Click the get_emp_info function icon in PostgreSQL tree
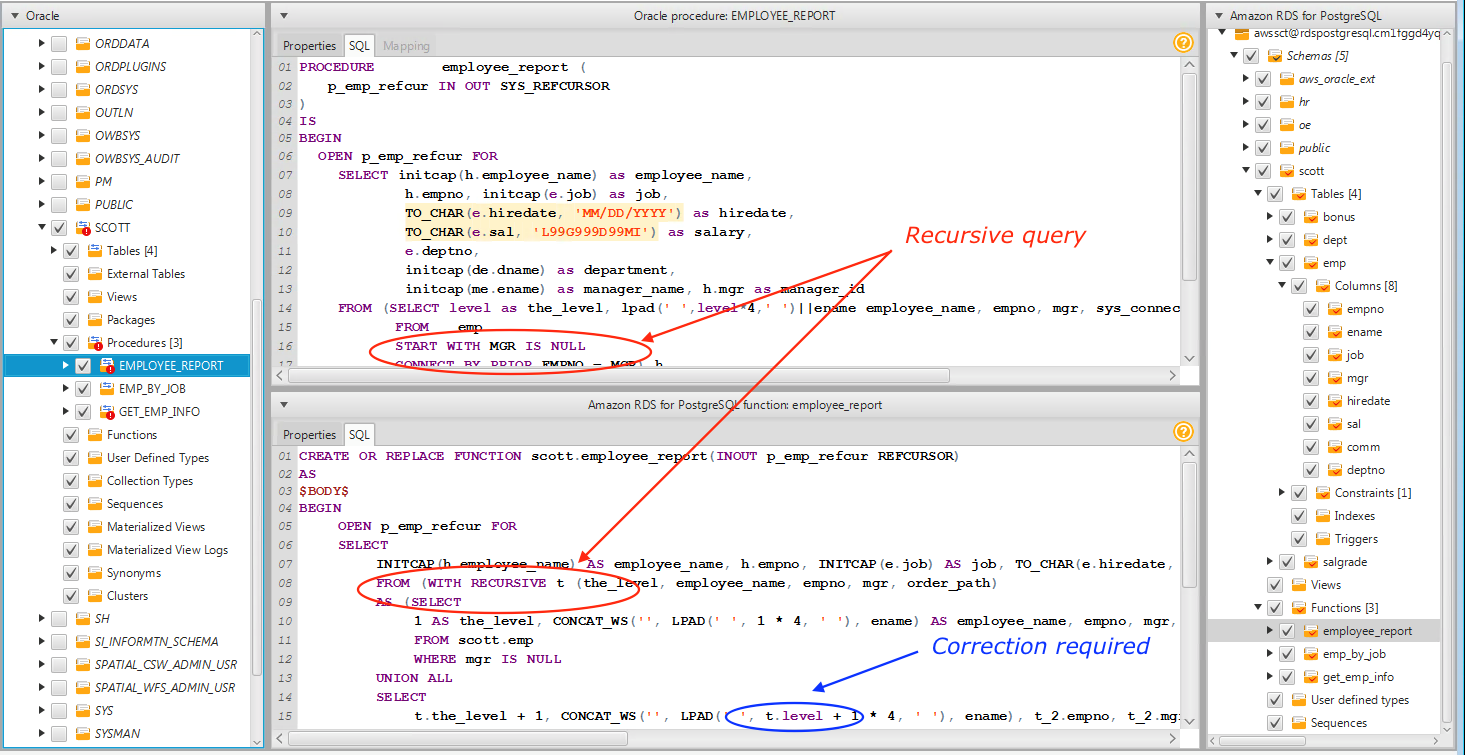Screen dimensions: 1465x755 (1311, 677)
